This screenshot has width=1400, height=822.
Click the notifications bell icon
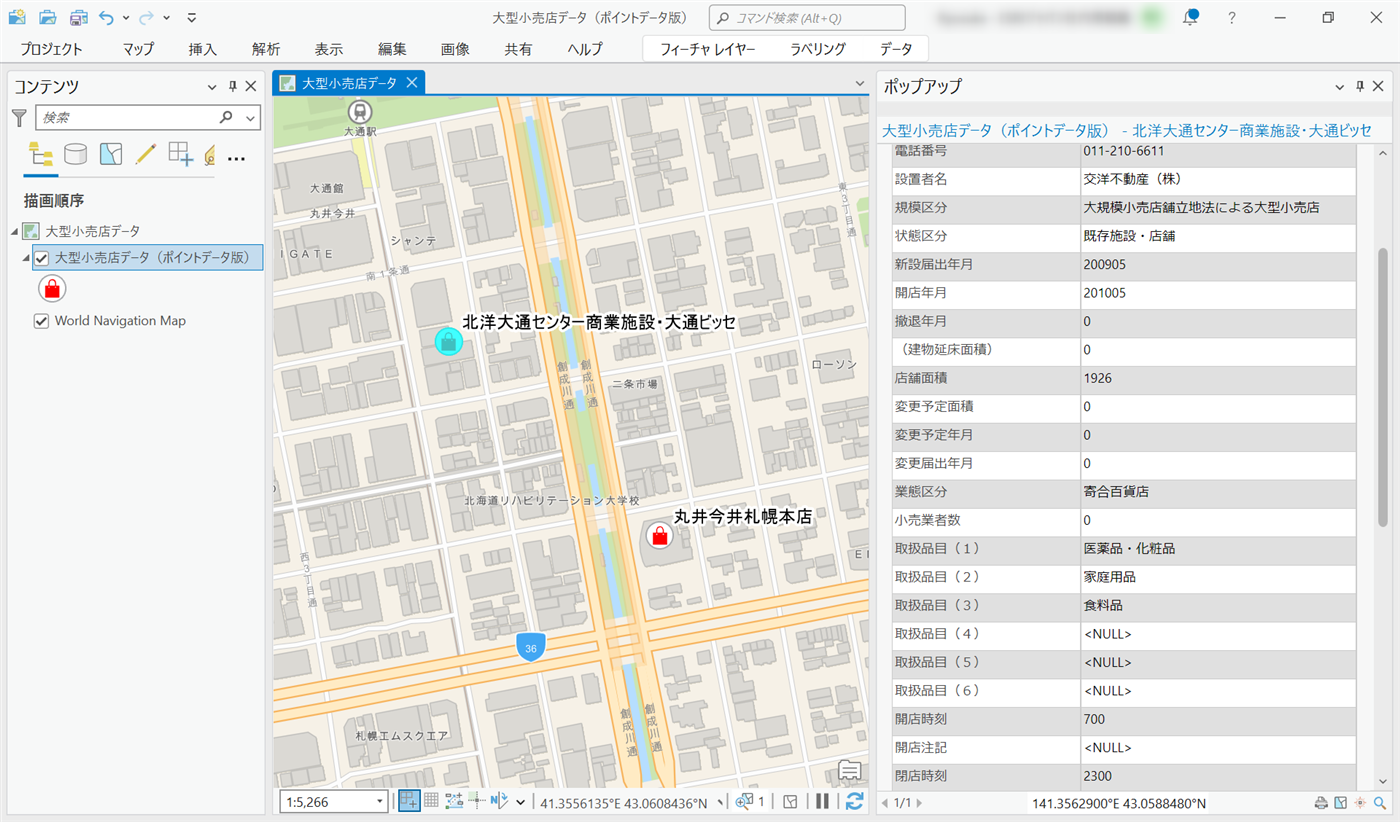click(x=1190, y=18)
